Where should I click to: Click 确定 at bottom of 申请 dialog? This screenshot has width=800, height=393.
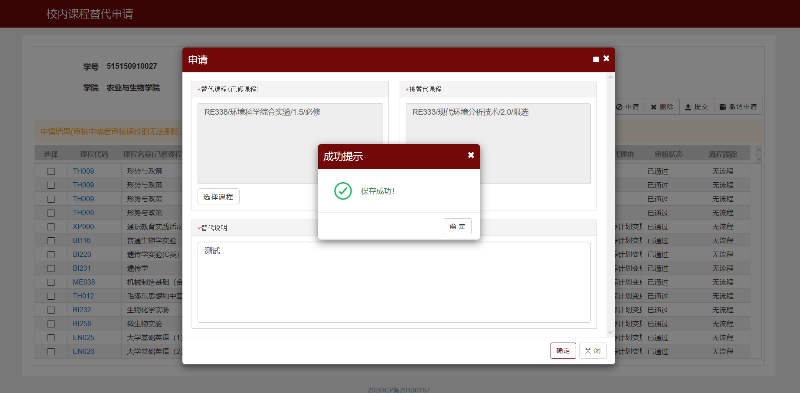pos(563,351)
